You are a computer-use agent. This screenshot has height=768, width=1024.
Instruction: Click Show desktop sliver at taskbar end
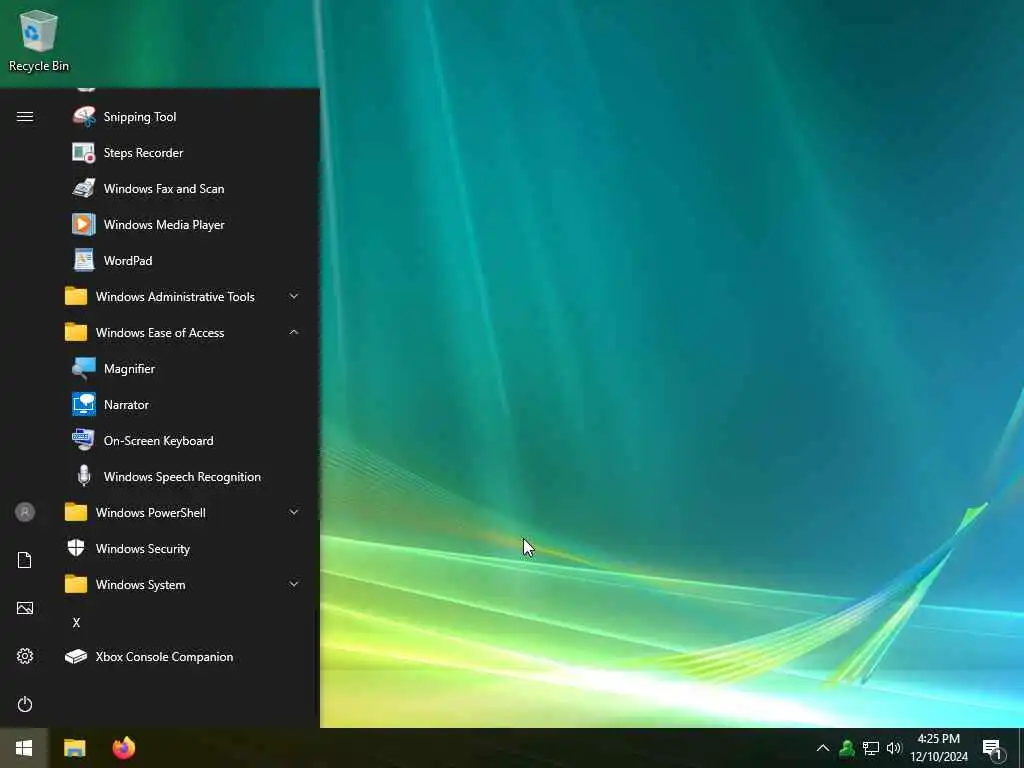pos(1021,748)
